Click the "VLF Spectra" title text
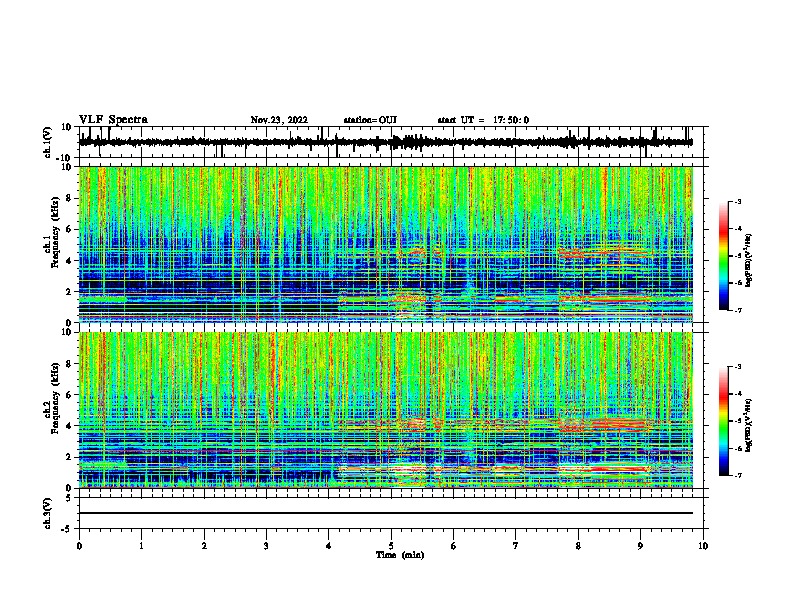 [x=113, y=120]
